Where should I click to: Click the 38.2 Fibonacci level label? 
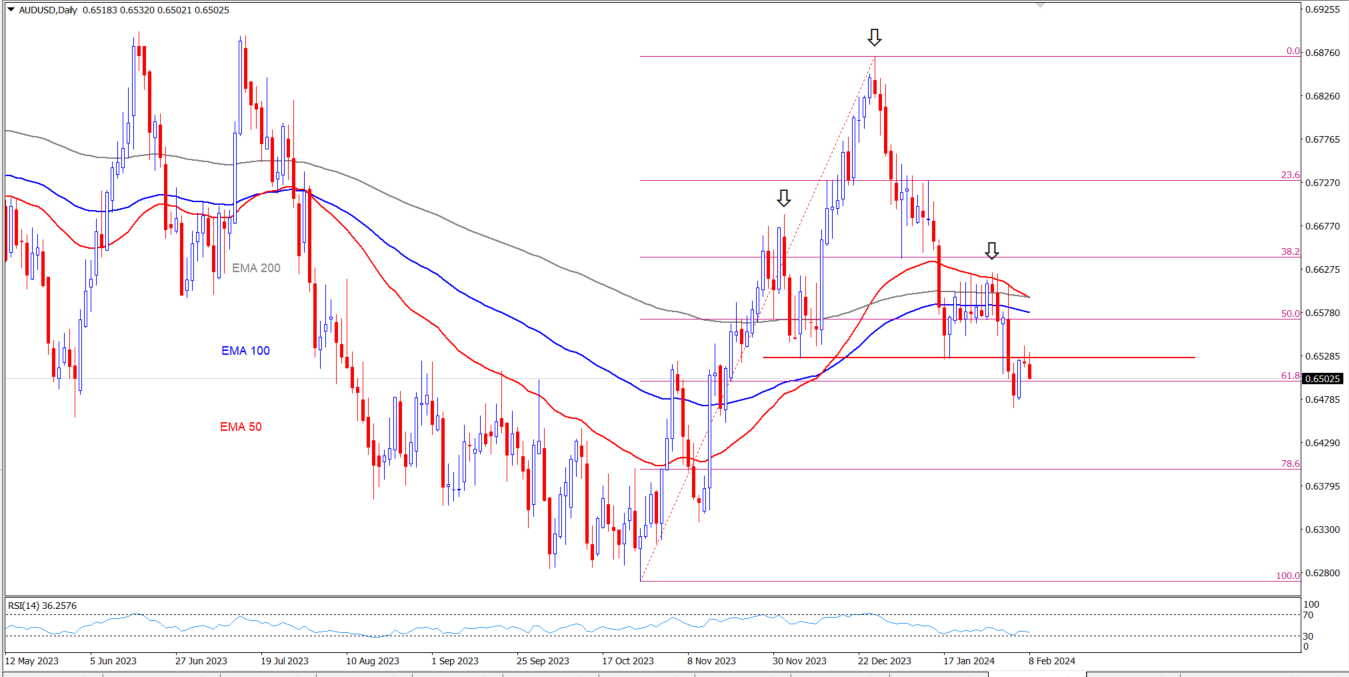1289,252
